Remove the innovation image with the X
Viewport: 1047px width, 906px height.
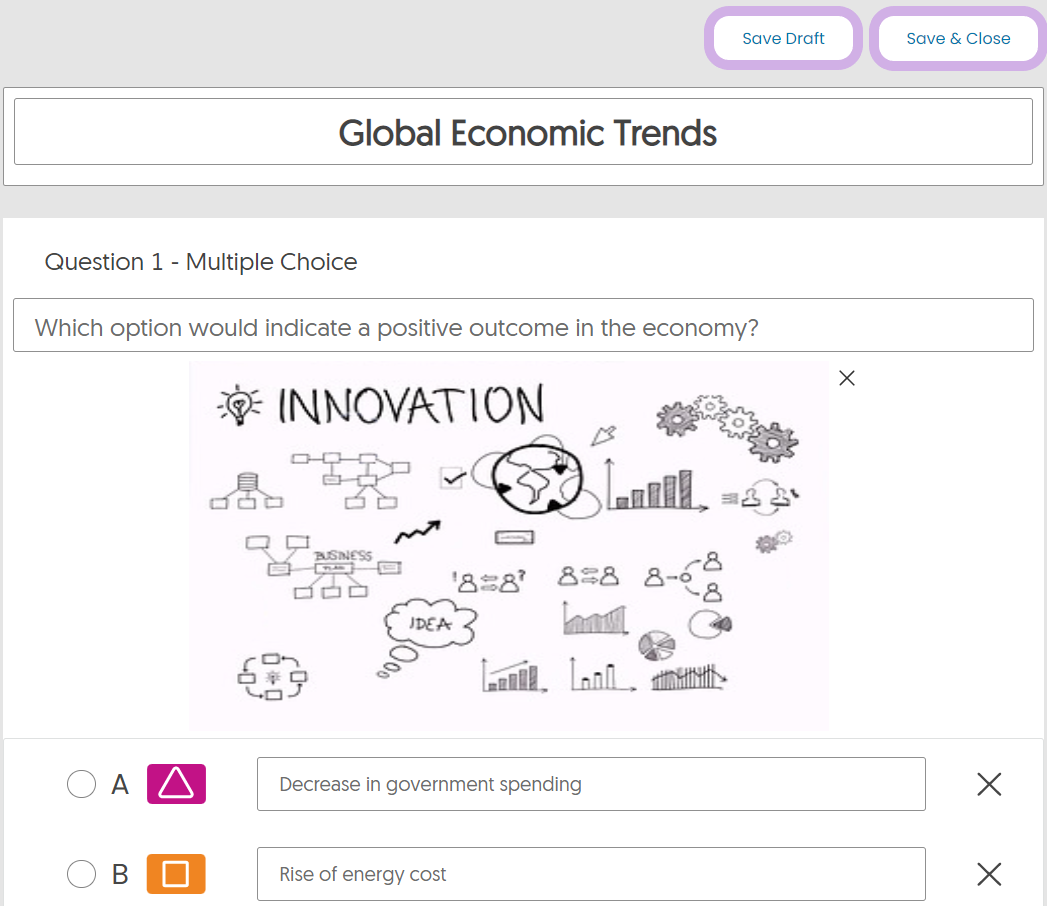click(x=847, y=379)
